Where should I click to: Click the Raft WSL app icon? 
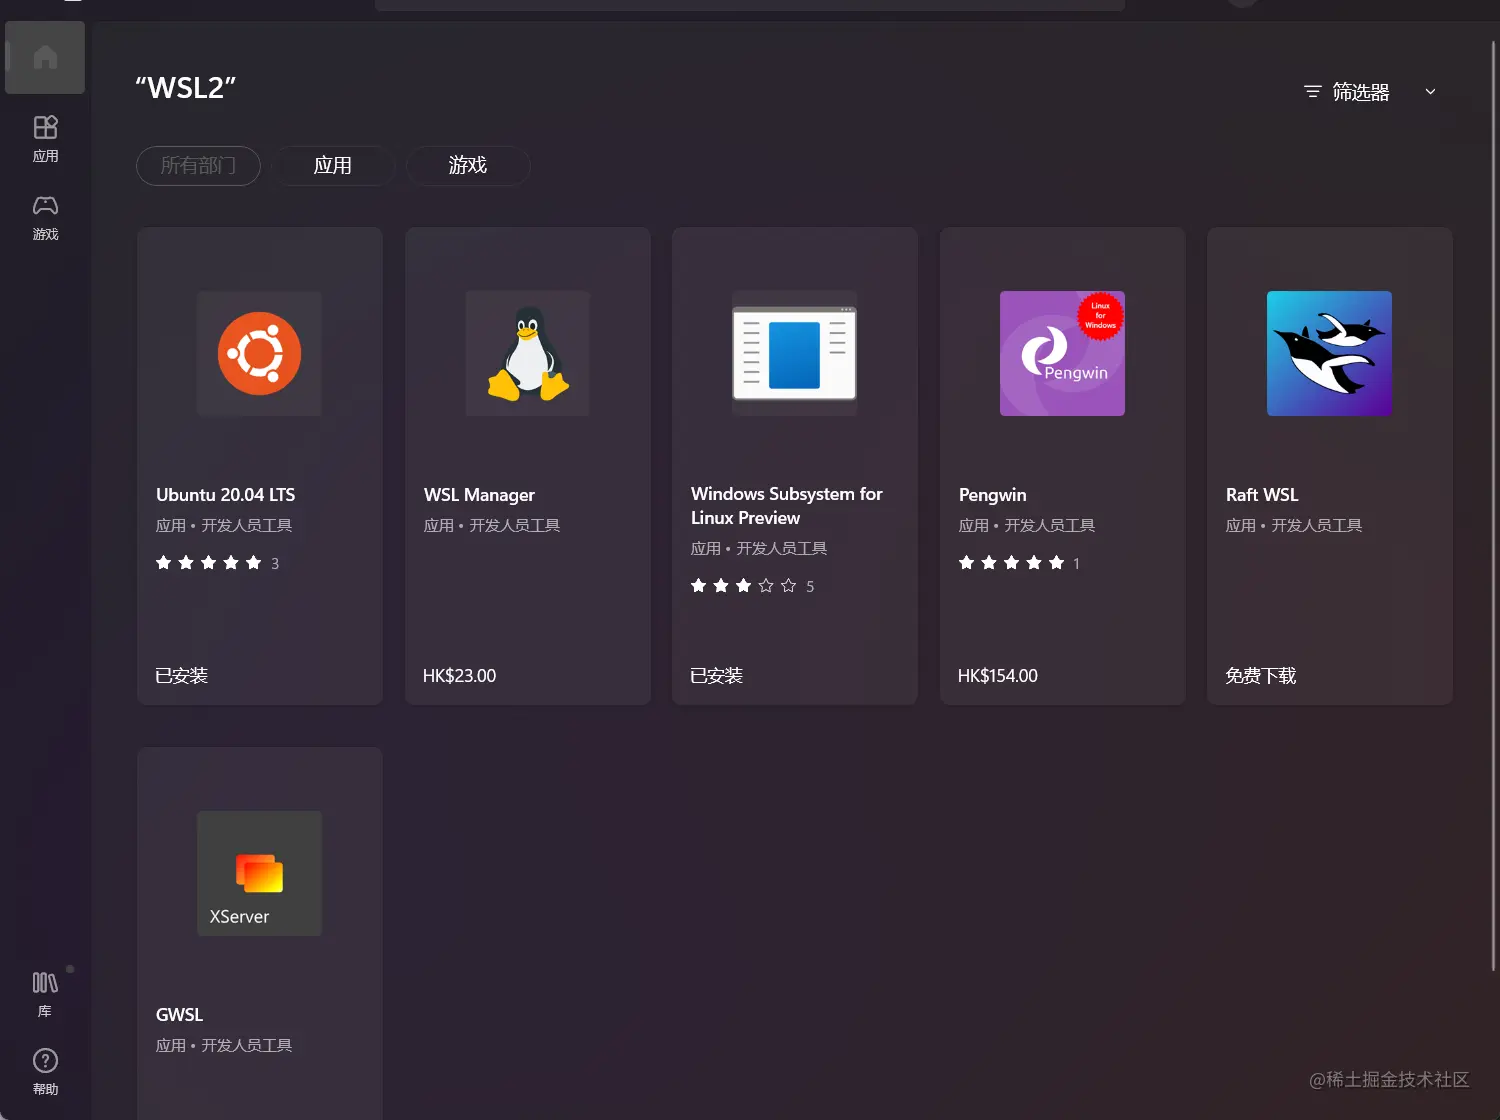1330,354
